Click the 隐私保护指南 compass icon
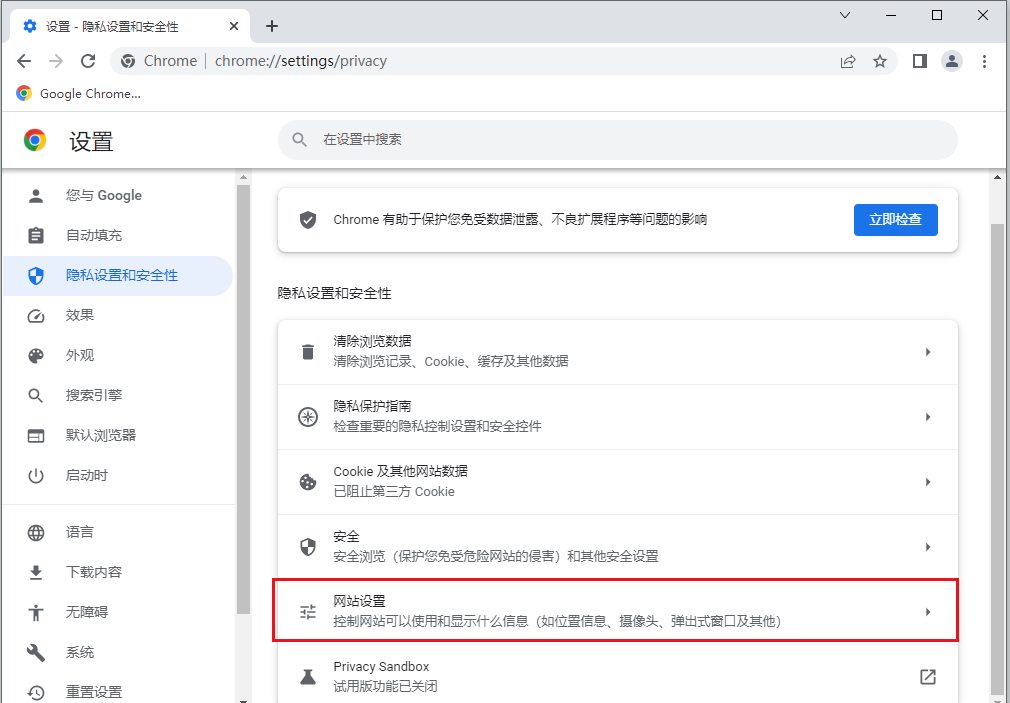Screen dimensions: 1010x703 (x=308, y=417)
